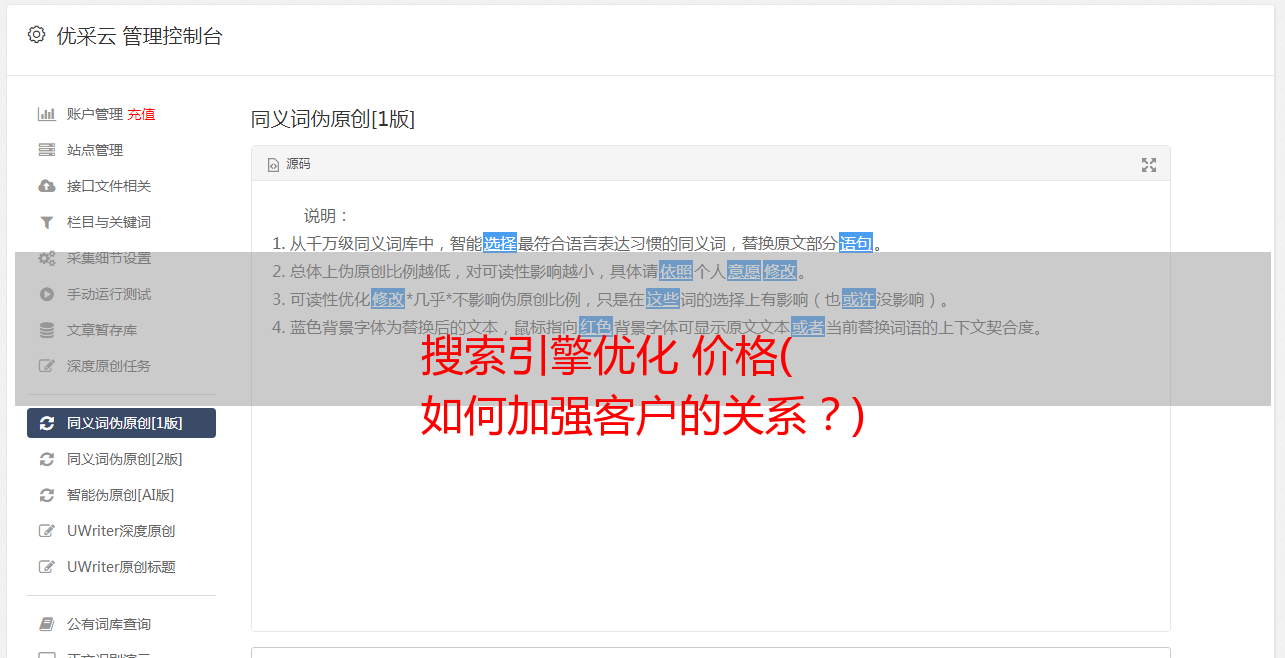The height and width of the screenshot is (658, 1285).
Task: Open 账户管理 bar chart icon
Action: click(46, 114)
